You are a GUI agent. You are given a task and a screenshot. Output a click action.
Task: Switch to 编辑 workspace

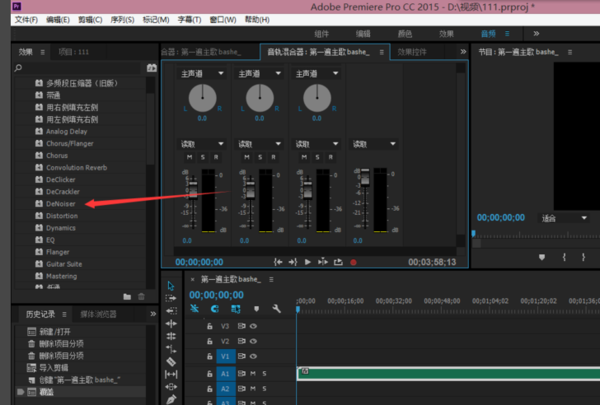[363, 34]
